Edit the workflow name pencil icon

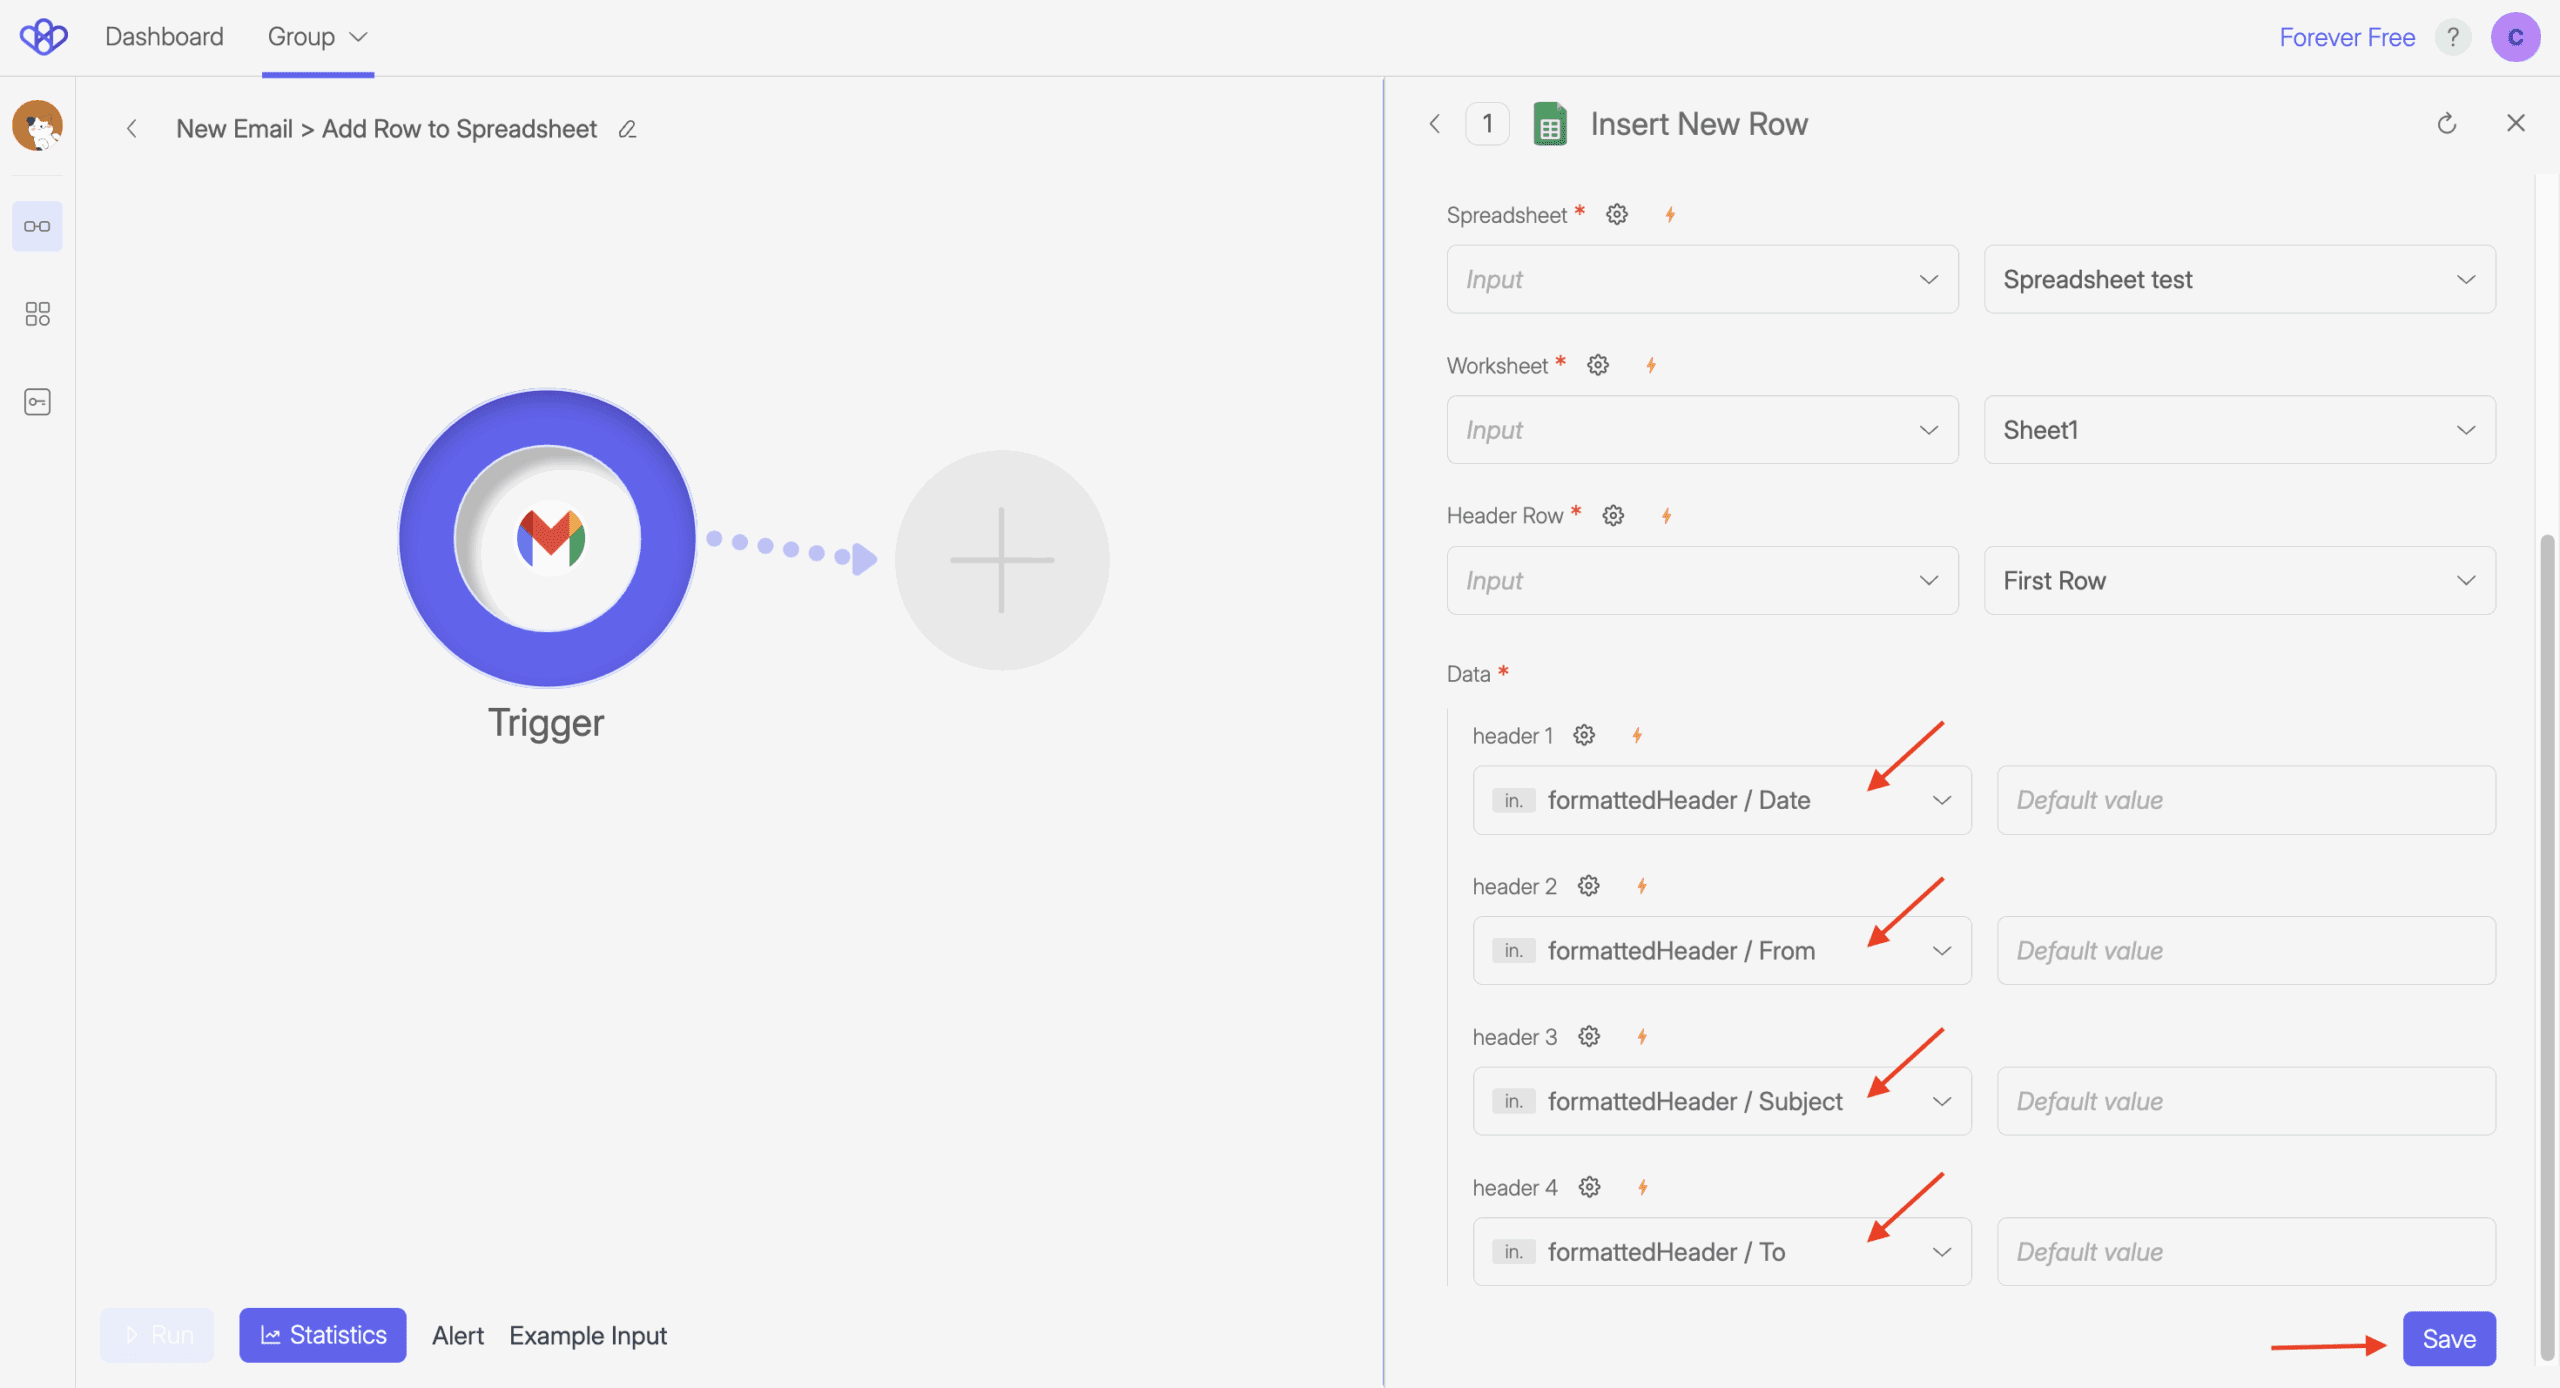pos(627,129)
